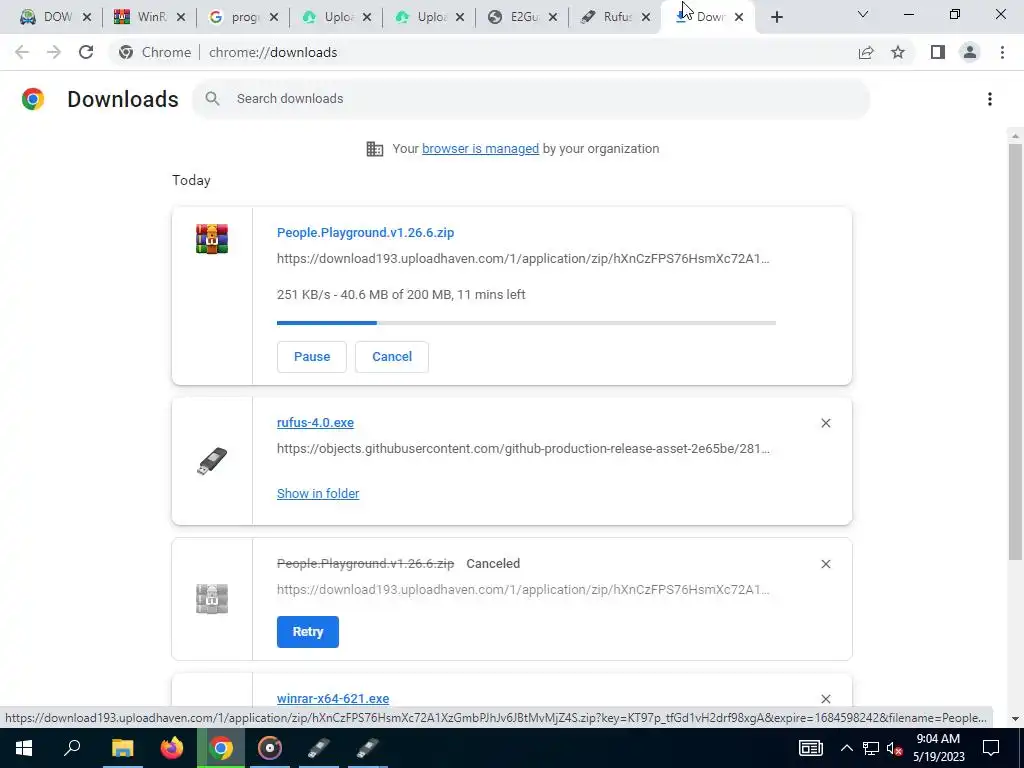Click the back navigation arrow

click(x=22, y=52)
